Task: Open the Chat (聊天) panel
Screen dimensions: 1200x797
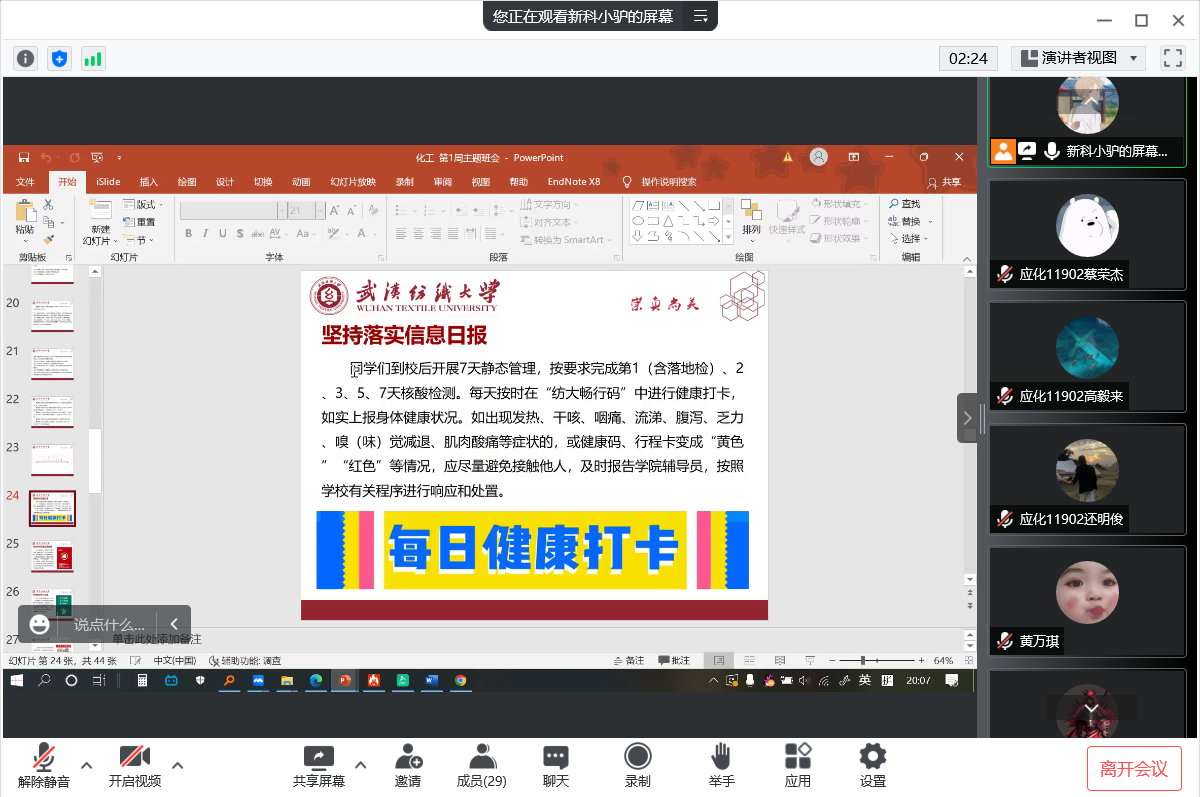Action: click(x=556, y=765)
